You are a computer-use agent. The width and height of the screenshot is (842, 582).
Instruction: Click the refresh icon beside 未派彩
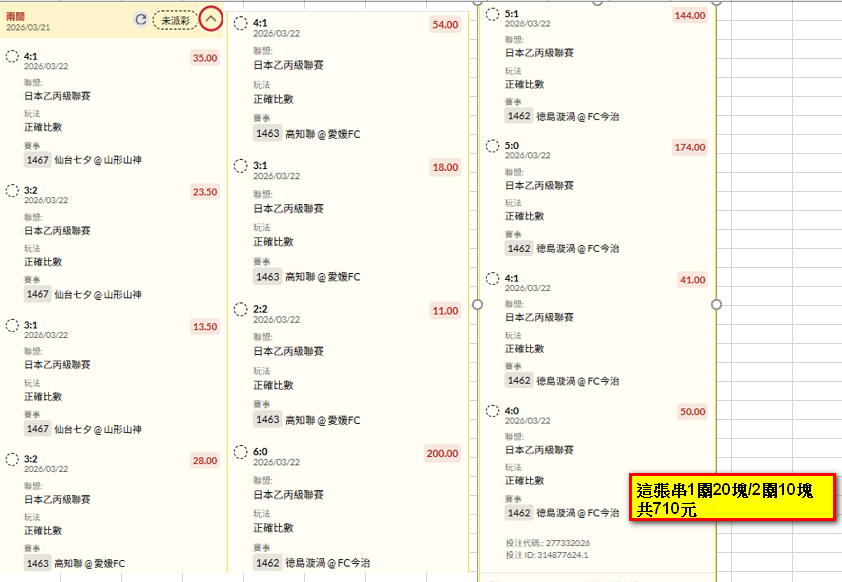click(141, 19)
